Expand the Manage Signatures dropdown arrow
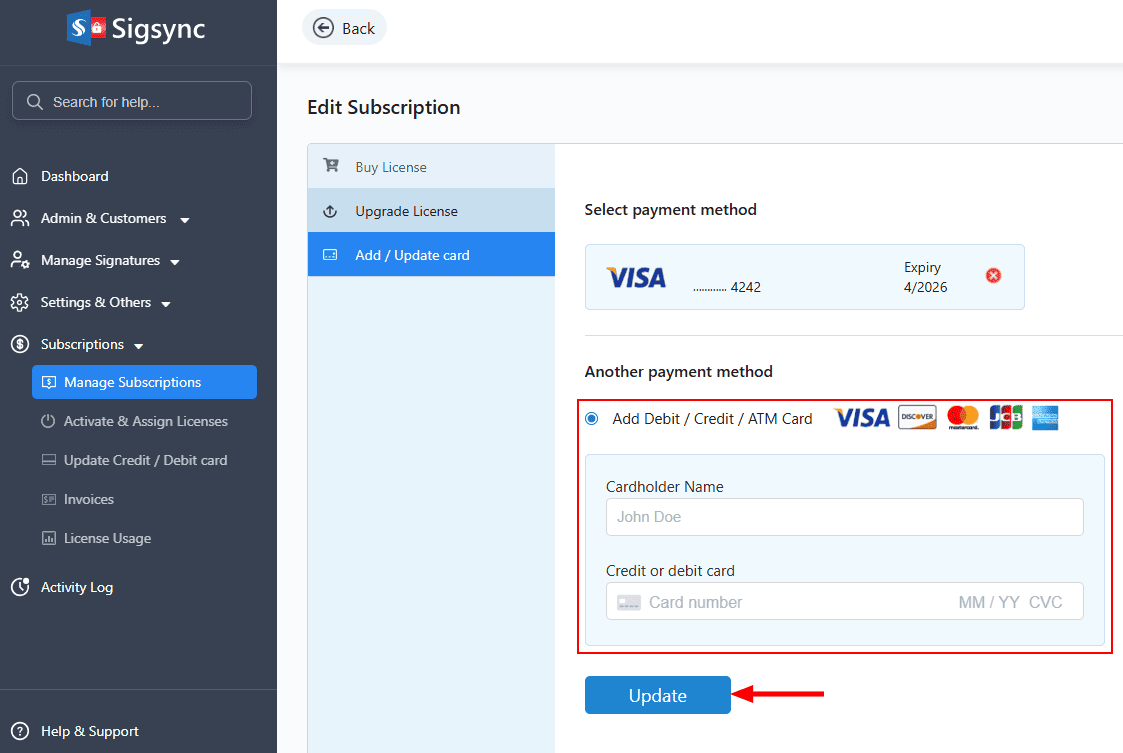 point(175,262)
